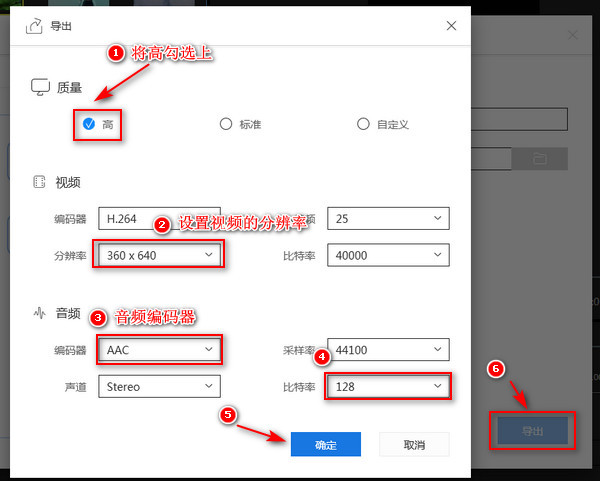Click the dimmed close X of background window
Viewport: 600px width, 481px height.
tap(573, 35)
